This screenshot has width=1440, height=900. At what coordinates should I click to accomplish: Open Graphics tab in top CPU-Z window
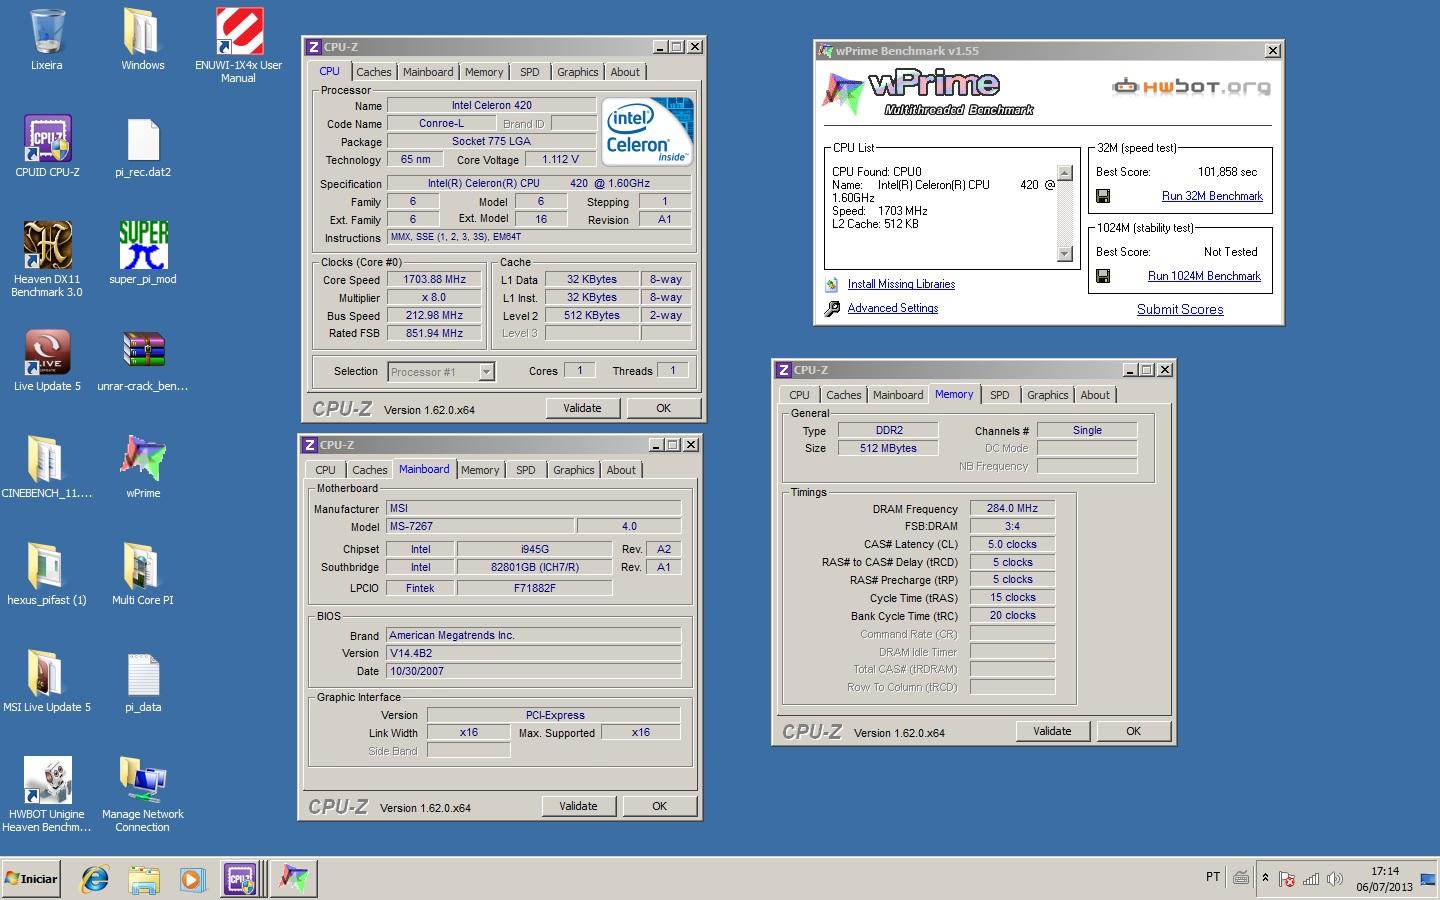pyautogui.click(x=578, y=72)
